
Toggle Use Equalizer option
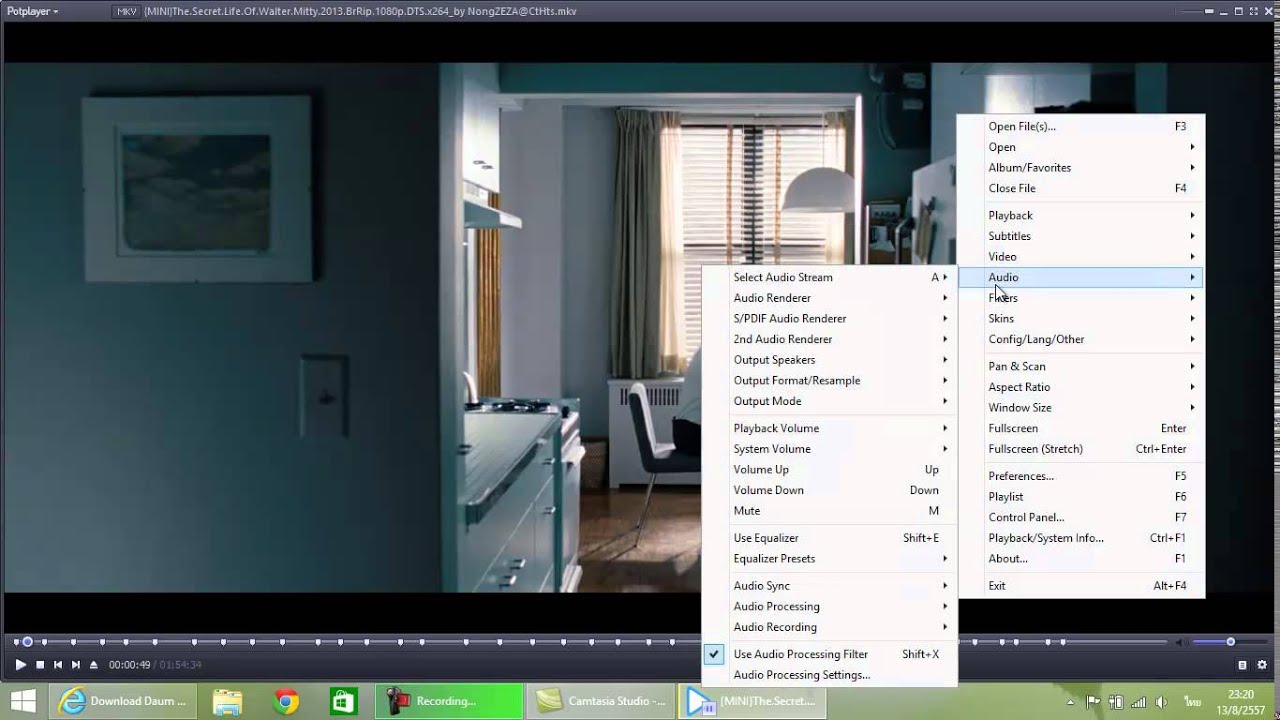coord(829,538)
